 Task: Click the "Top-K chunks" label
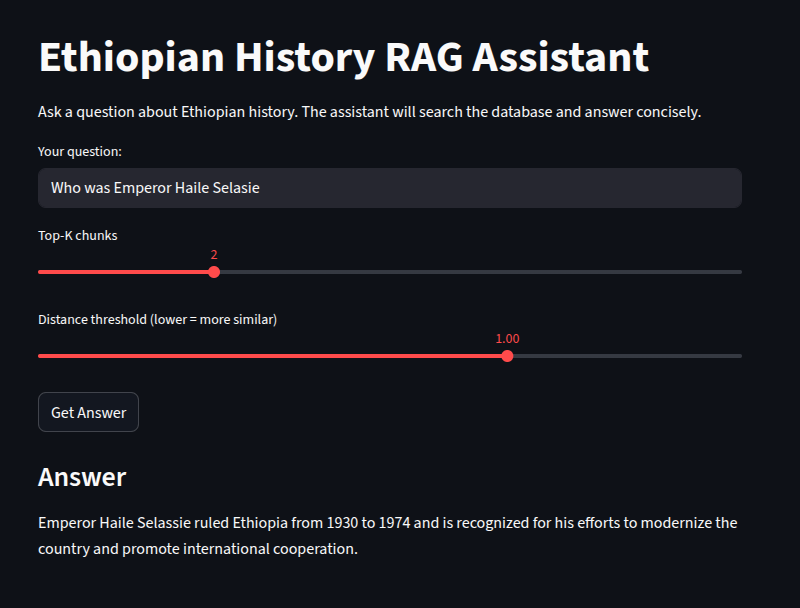point(77,236)
